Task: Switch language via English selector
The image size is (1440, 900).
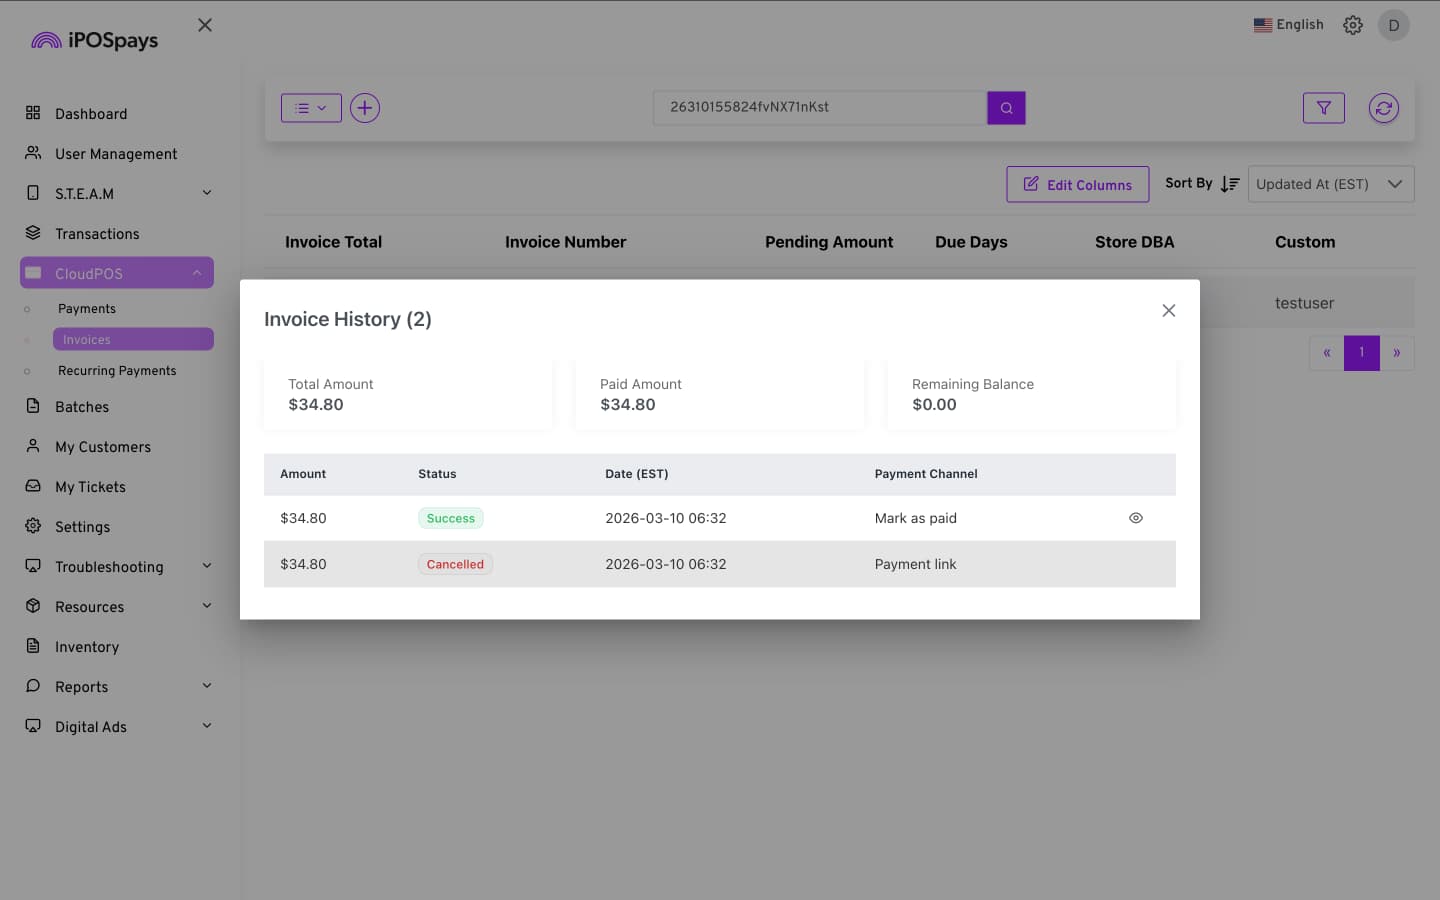Action: click(1288, 25)
